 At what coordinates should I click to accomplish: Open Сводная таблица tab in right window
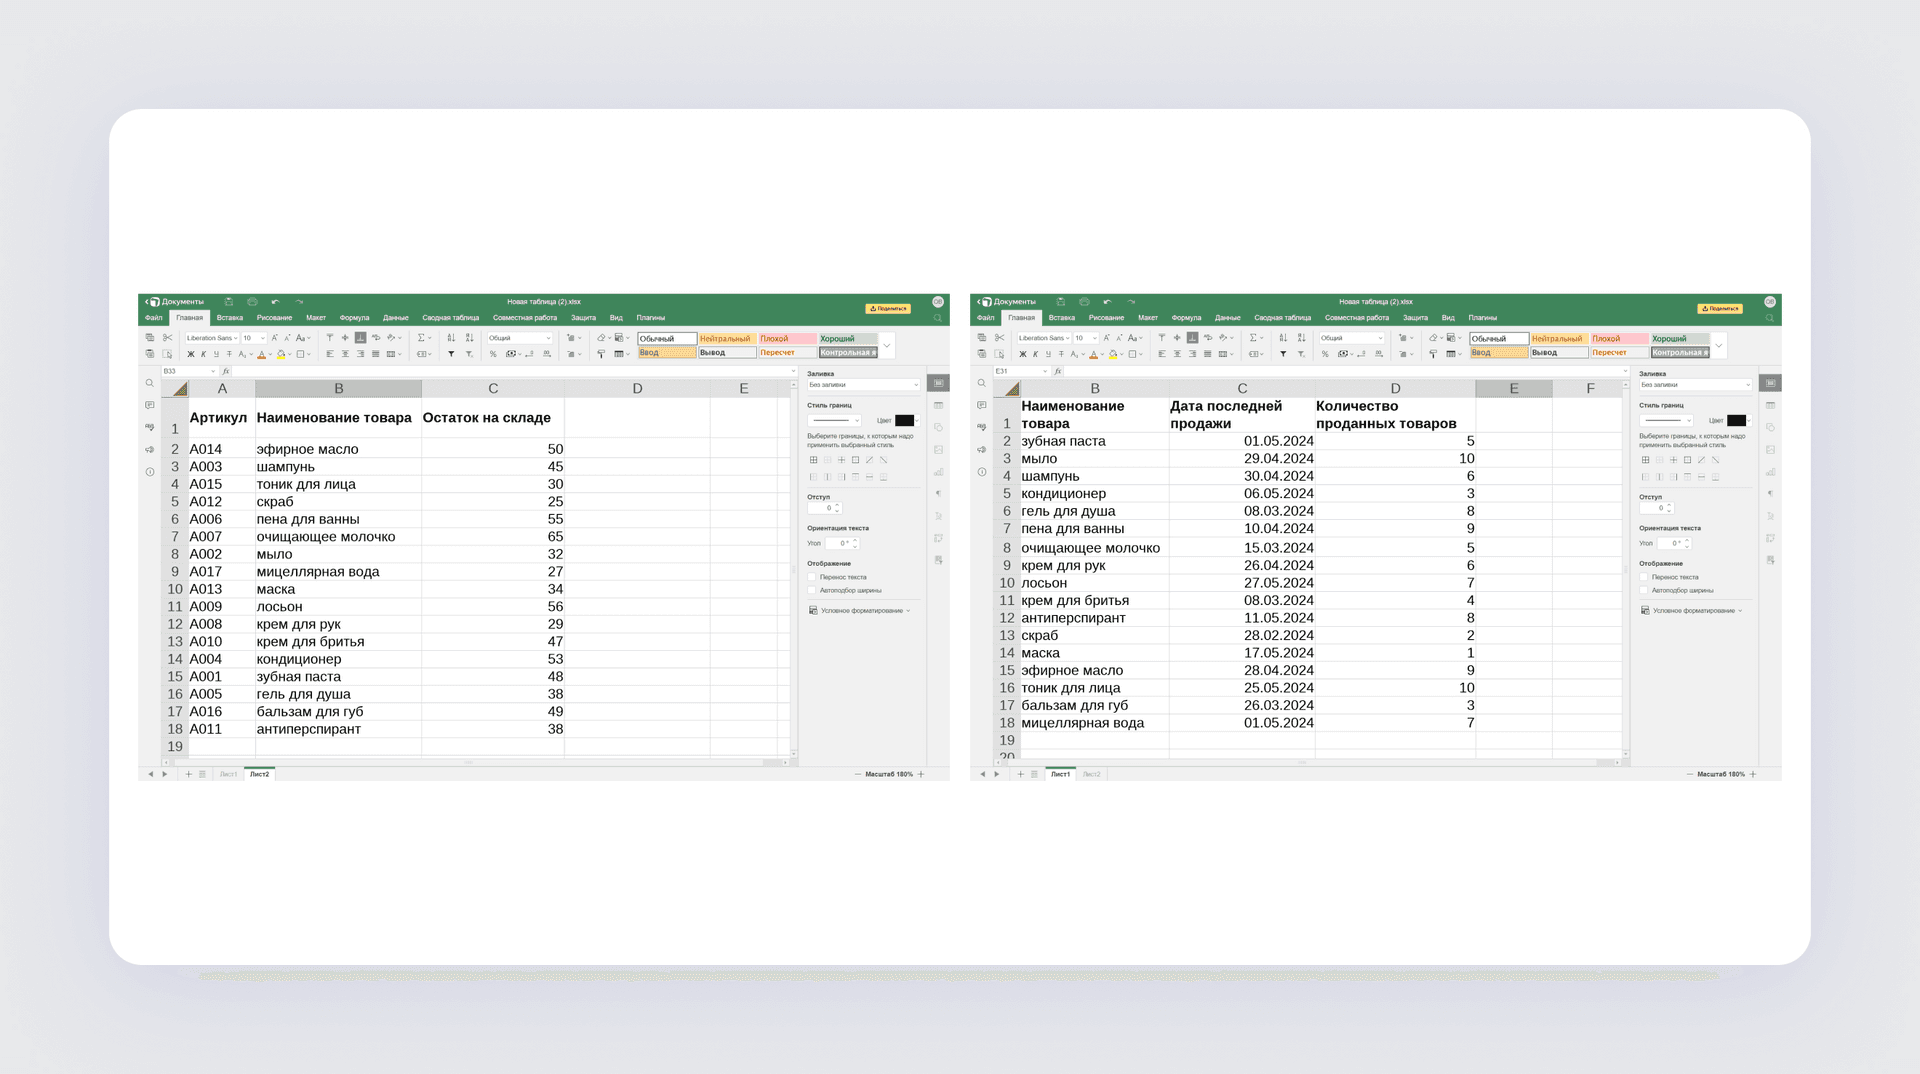pyautogui.click(x=1283, y=318)
